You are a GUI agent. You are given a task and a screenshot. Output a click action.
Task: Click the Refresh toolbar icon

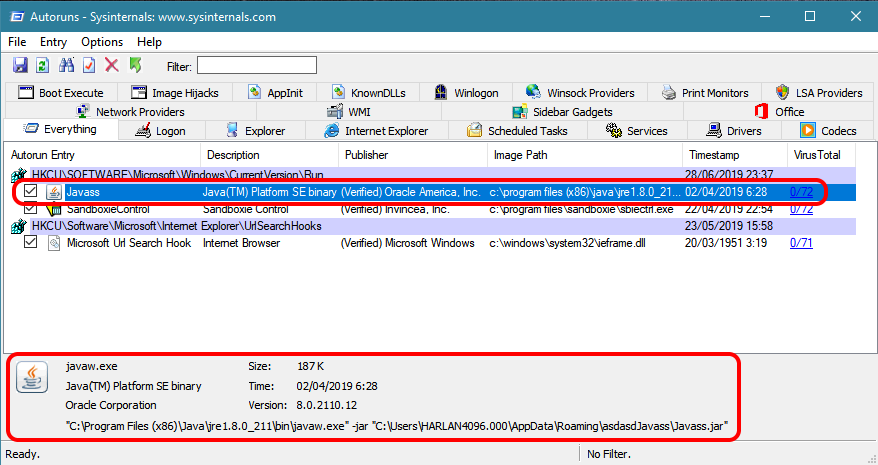coord(43,65)
